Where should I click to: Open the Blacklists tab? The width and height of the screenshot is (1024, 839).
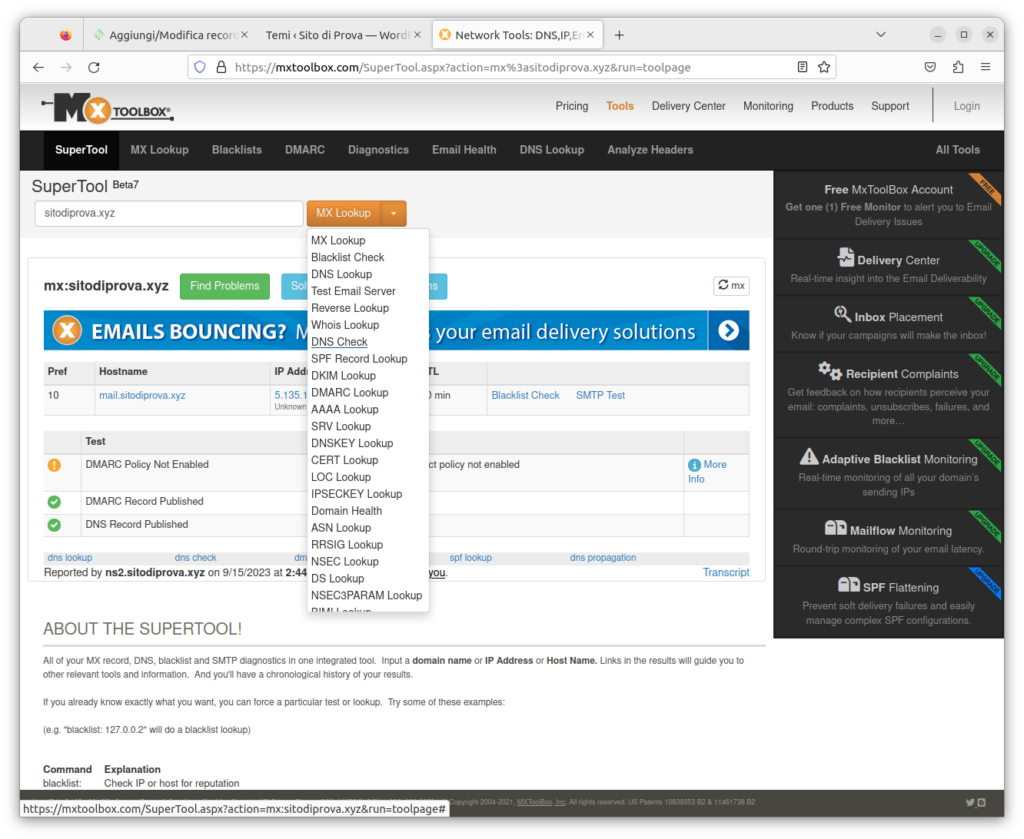tap(236, 150)
